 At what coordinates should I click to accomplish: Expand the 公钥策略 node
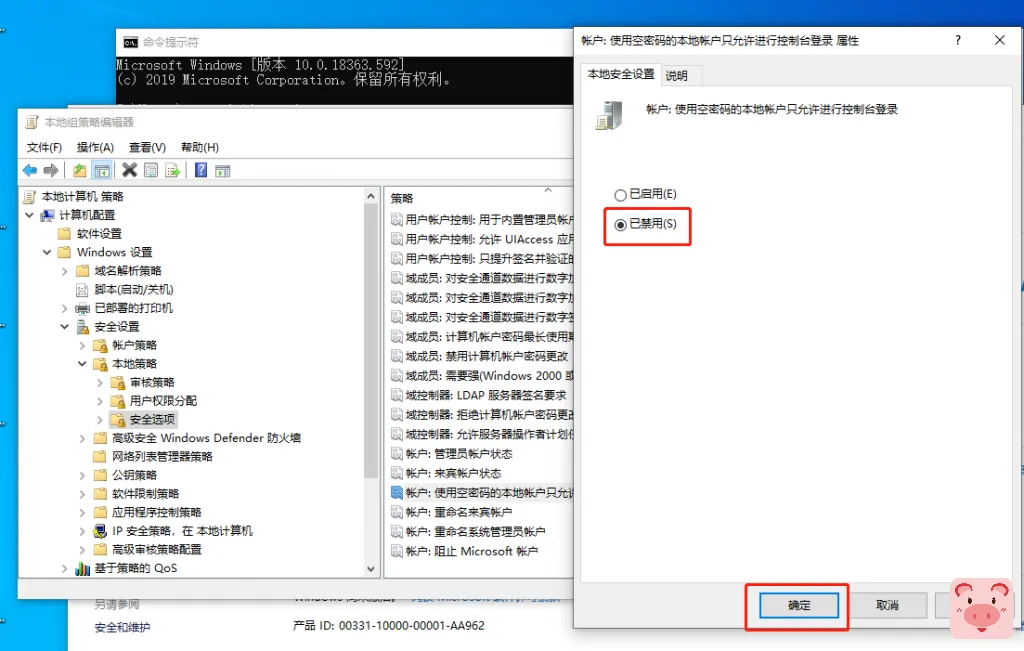point(82,475)
